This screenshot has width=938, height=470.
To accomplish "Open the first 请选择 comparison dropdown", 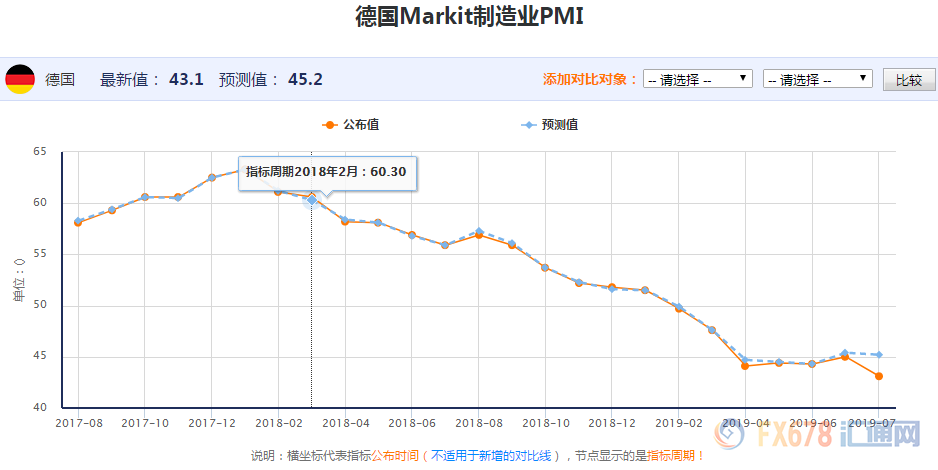I will 698,79.
